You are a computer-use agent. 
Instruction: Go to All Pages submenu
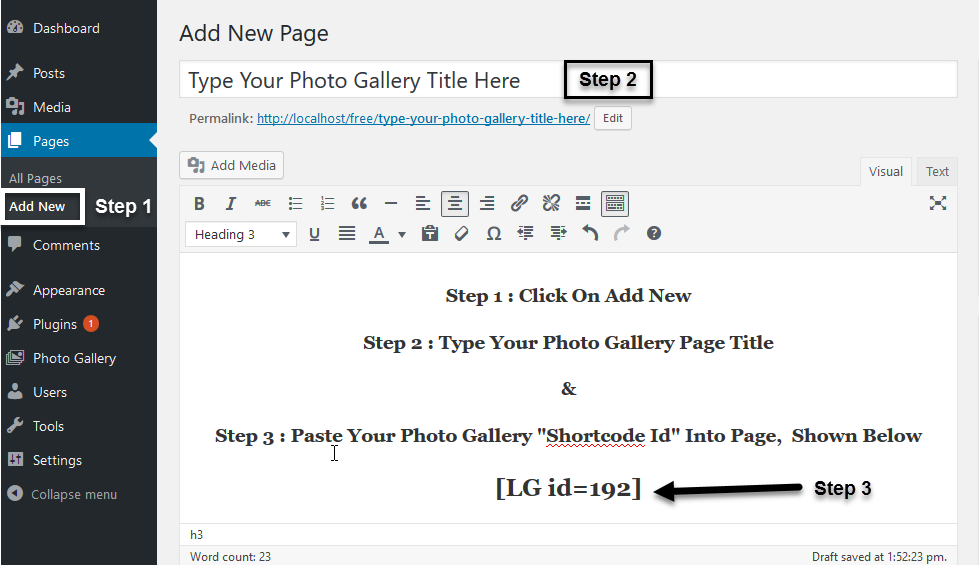tap(36, 179)
